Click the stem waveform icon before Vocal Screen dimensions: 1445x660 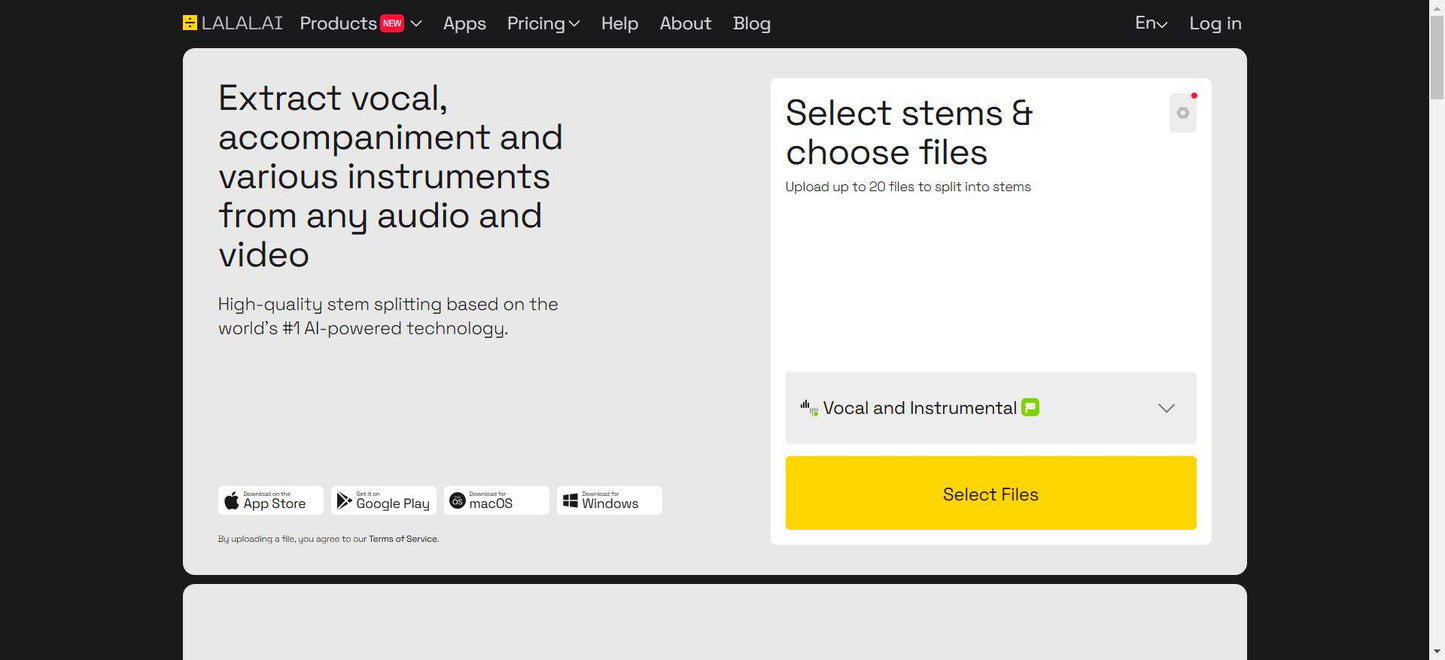(x=809, y=407)
